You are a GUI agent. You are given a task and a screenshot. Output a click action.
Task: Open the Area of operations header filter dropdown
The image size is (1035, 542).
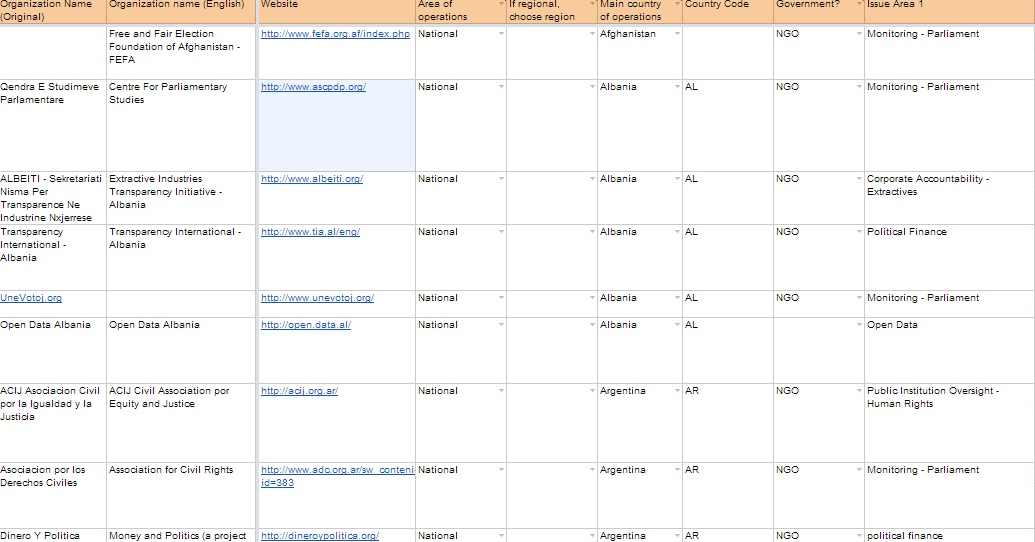[x=501, y=5]
